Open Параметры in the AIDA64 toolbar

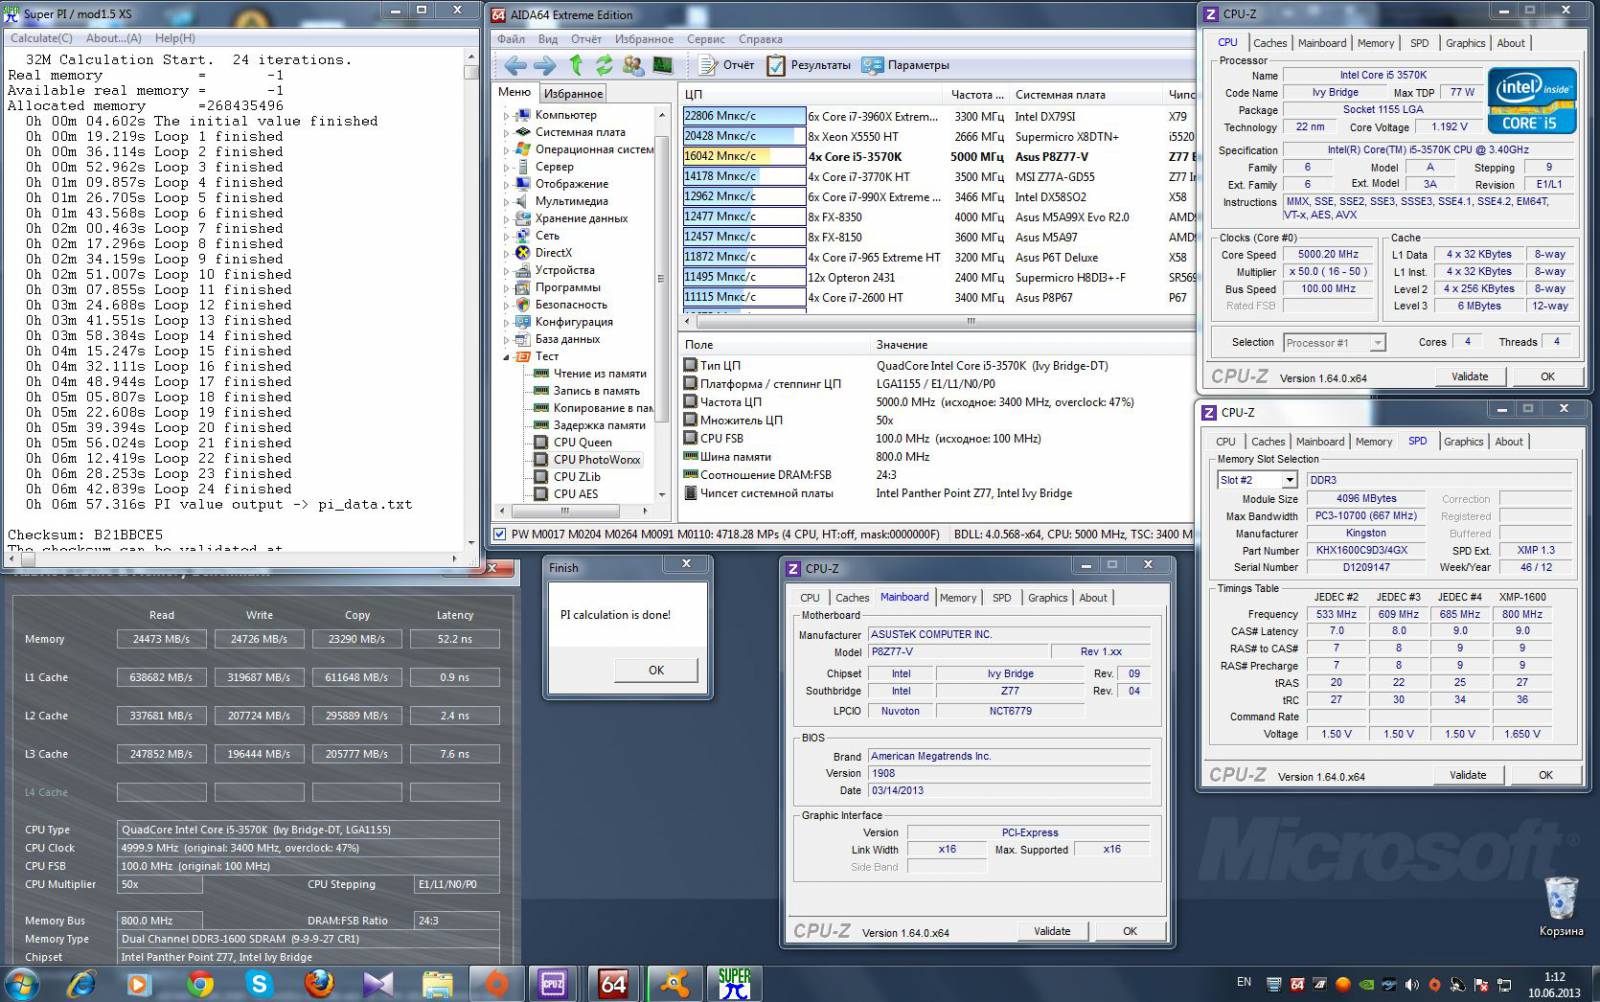(905, 65)
